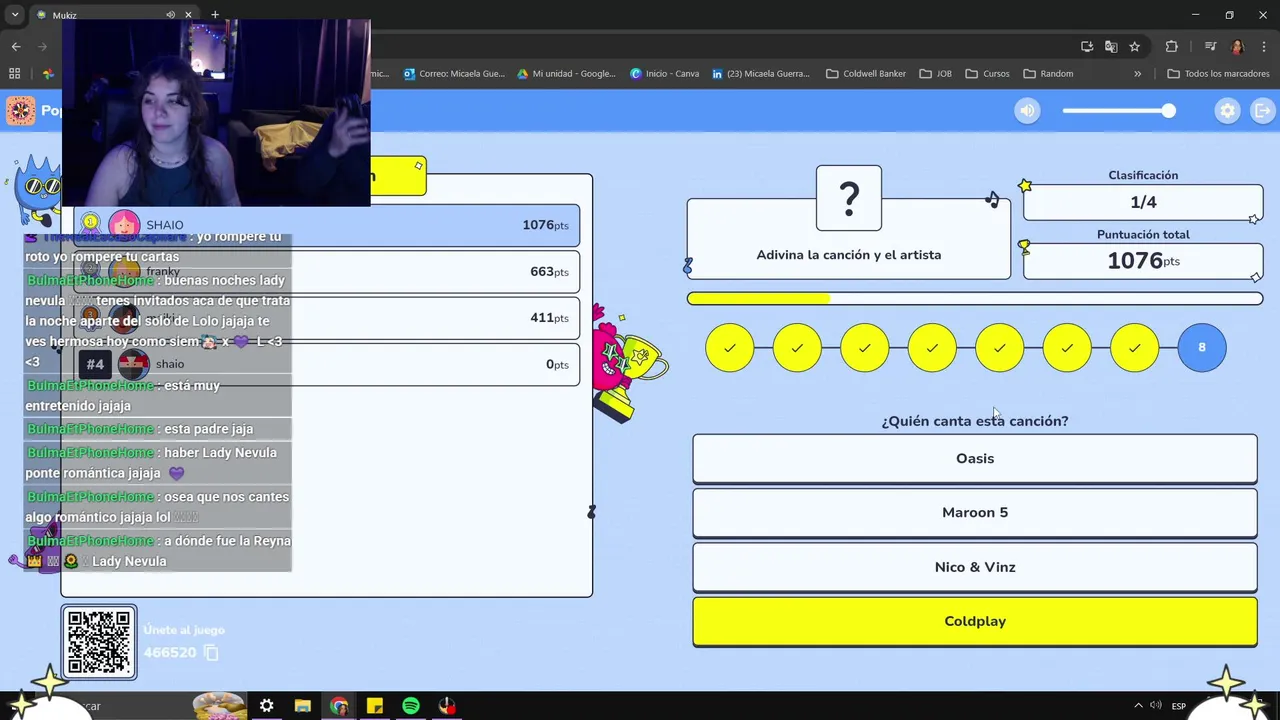Open the recording app with the red dot in the taskbar
Image resolution: width=1280 pixels, height=720 pixels.
pos(447,706)
